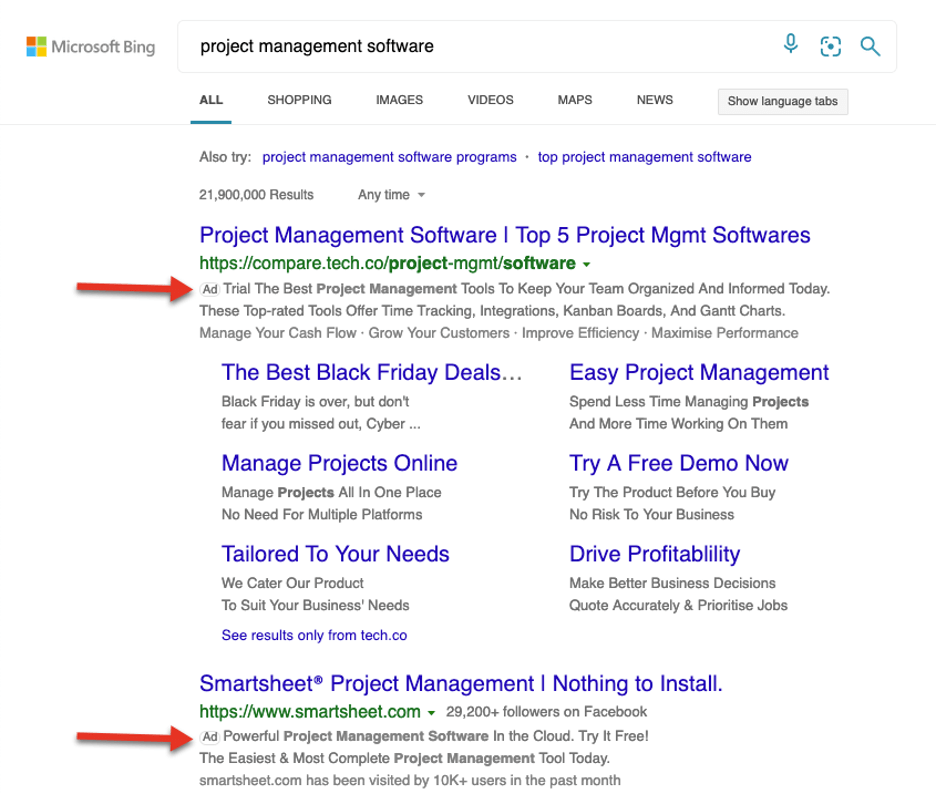Click 'Quote Accurately & Prioritise Jobs' text
The image size is (936, 794).
click(x=678, y=605)
